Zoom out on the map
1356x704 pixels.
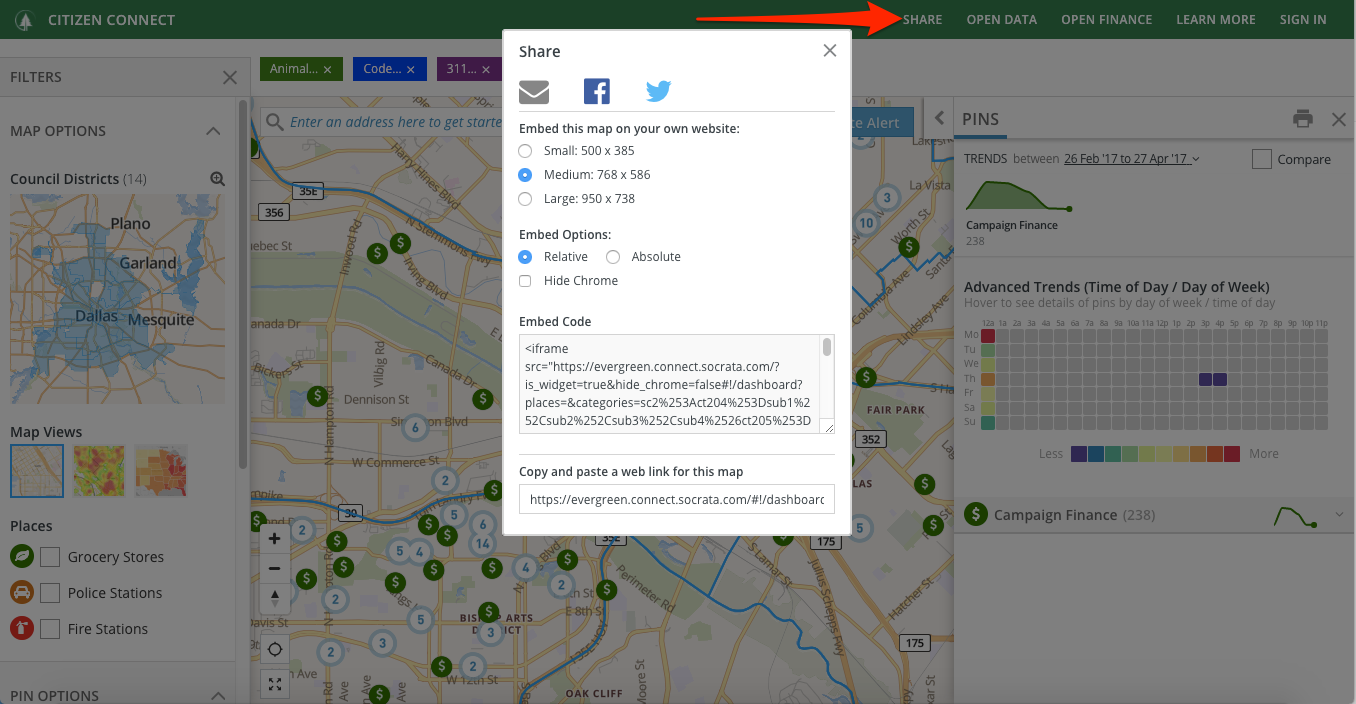[275, 568]
